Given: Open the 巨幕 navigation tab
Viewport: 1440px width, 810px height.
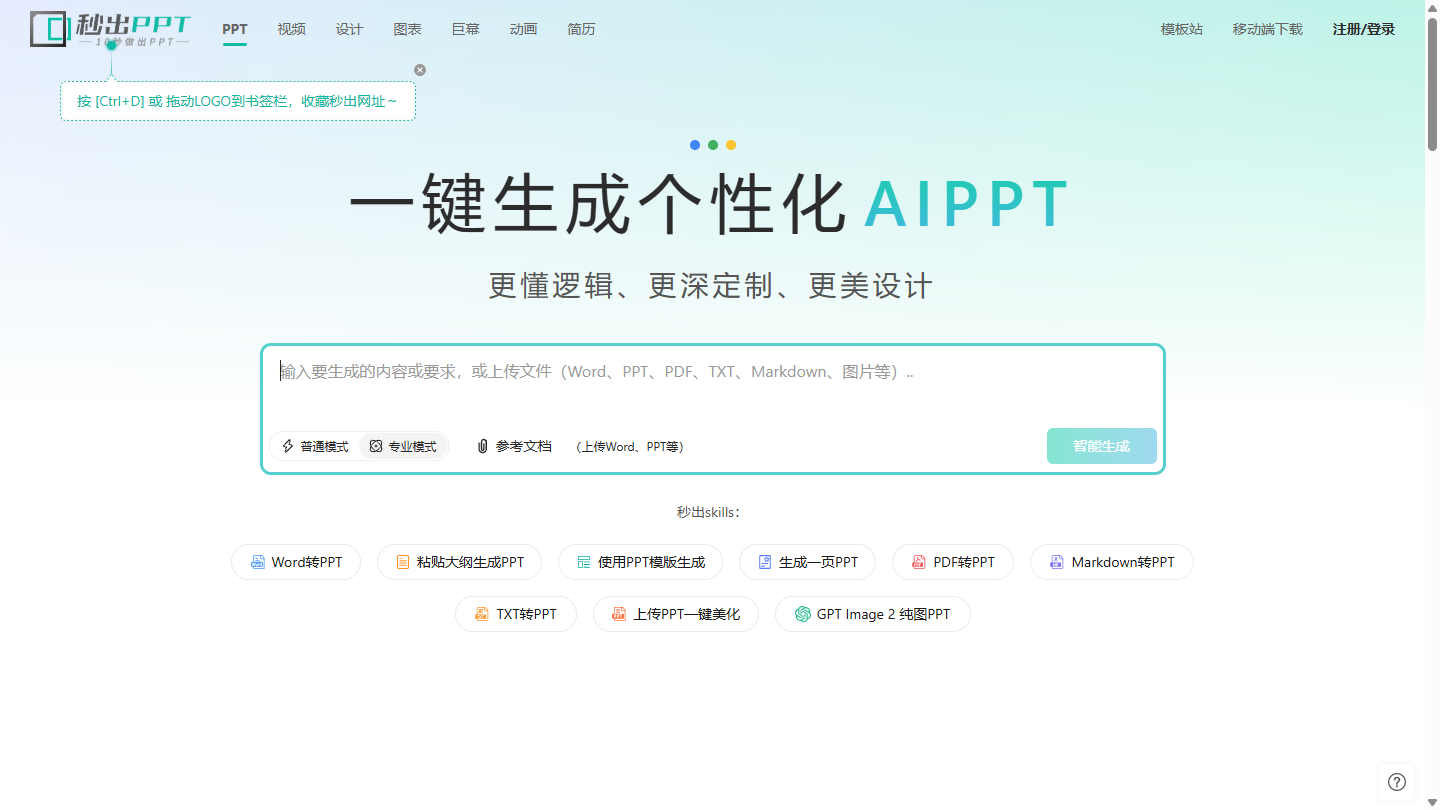Looking at the screenshot, I should point(466,29).
